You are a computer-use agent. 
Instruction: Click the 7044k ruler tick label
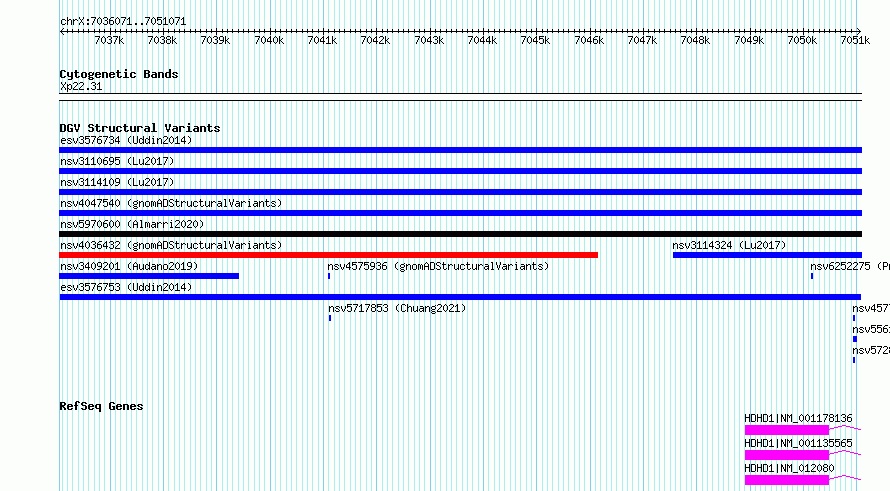pyautogui.click(x=482, y=40)
